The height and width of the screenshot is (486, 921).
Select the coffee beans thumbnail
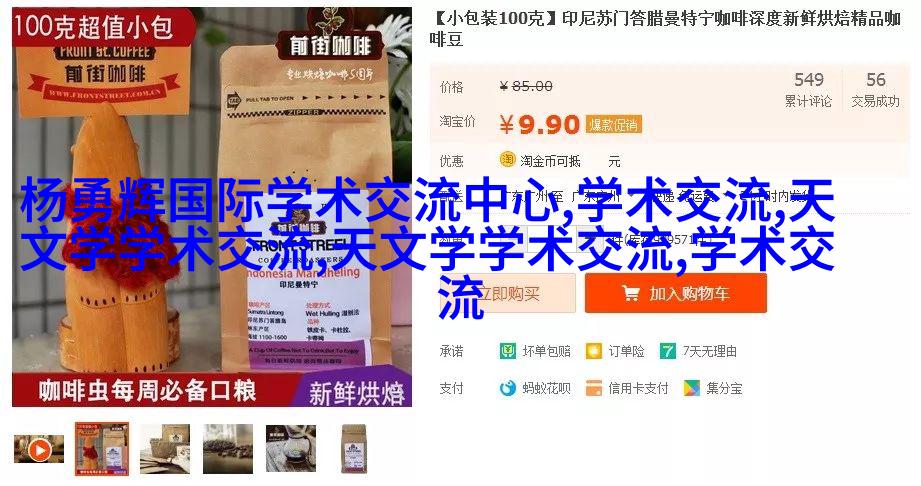pyautogui.click(x=228, y=449)
